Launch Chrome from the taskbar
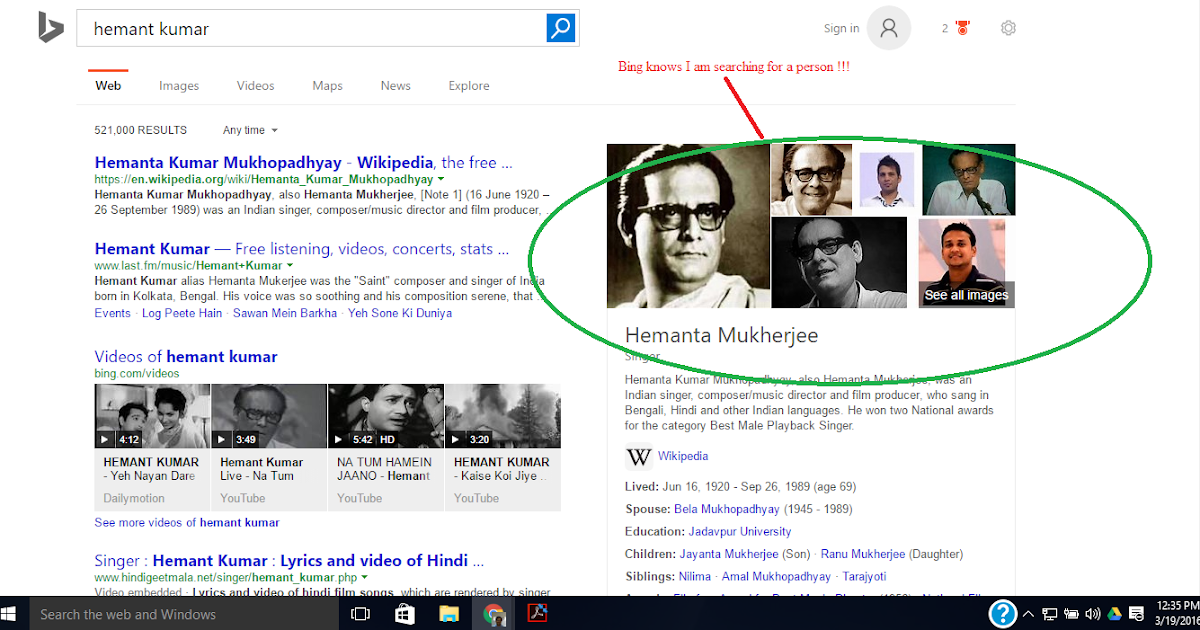 tap(494, 613)
